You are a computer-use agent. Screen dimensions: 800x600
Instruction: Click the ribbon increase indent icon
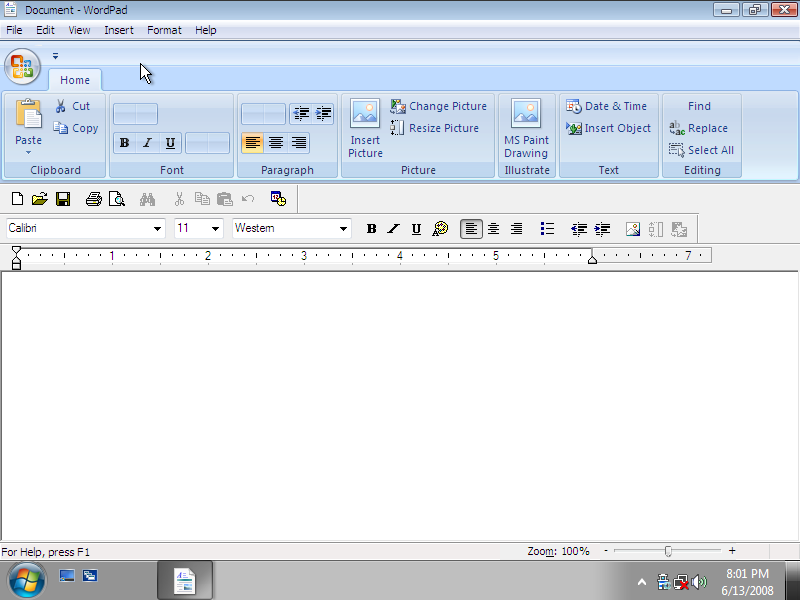(323, 113)
